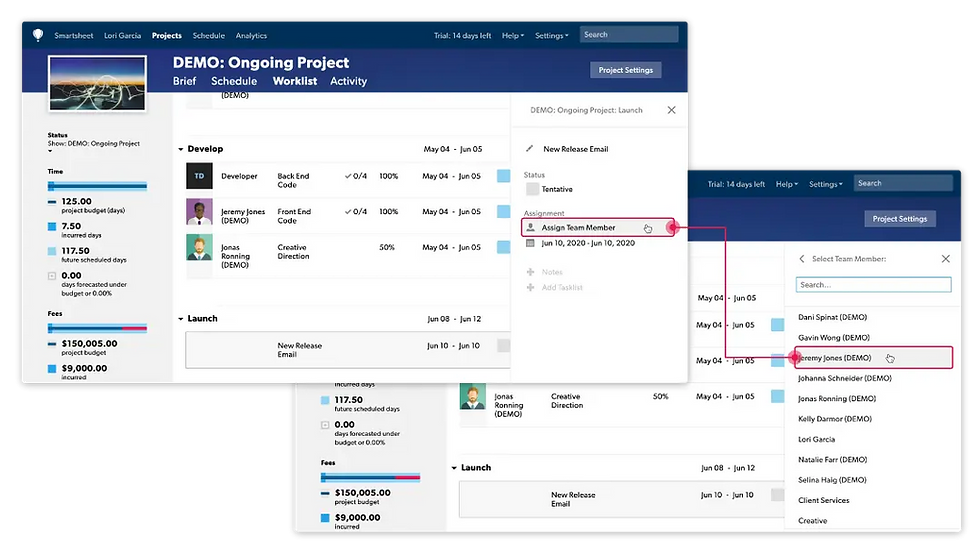Close the Select Team Member panel

tap(946, 259)
